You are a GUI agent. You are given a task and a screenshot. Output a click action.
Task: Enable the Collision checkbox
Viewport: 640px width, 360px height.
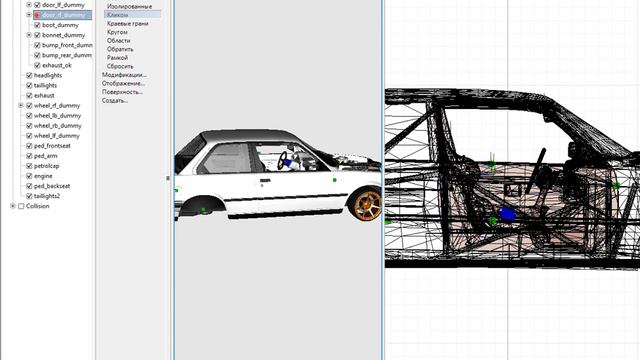pos(21,206)
